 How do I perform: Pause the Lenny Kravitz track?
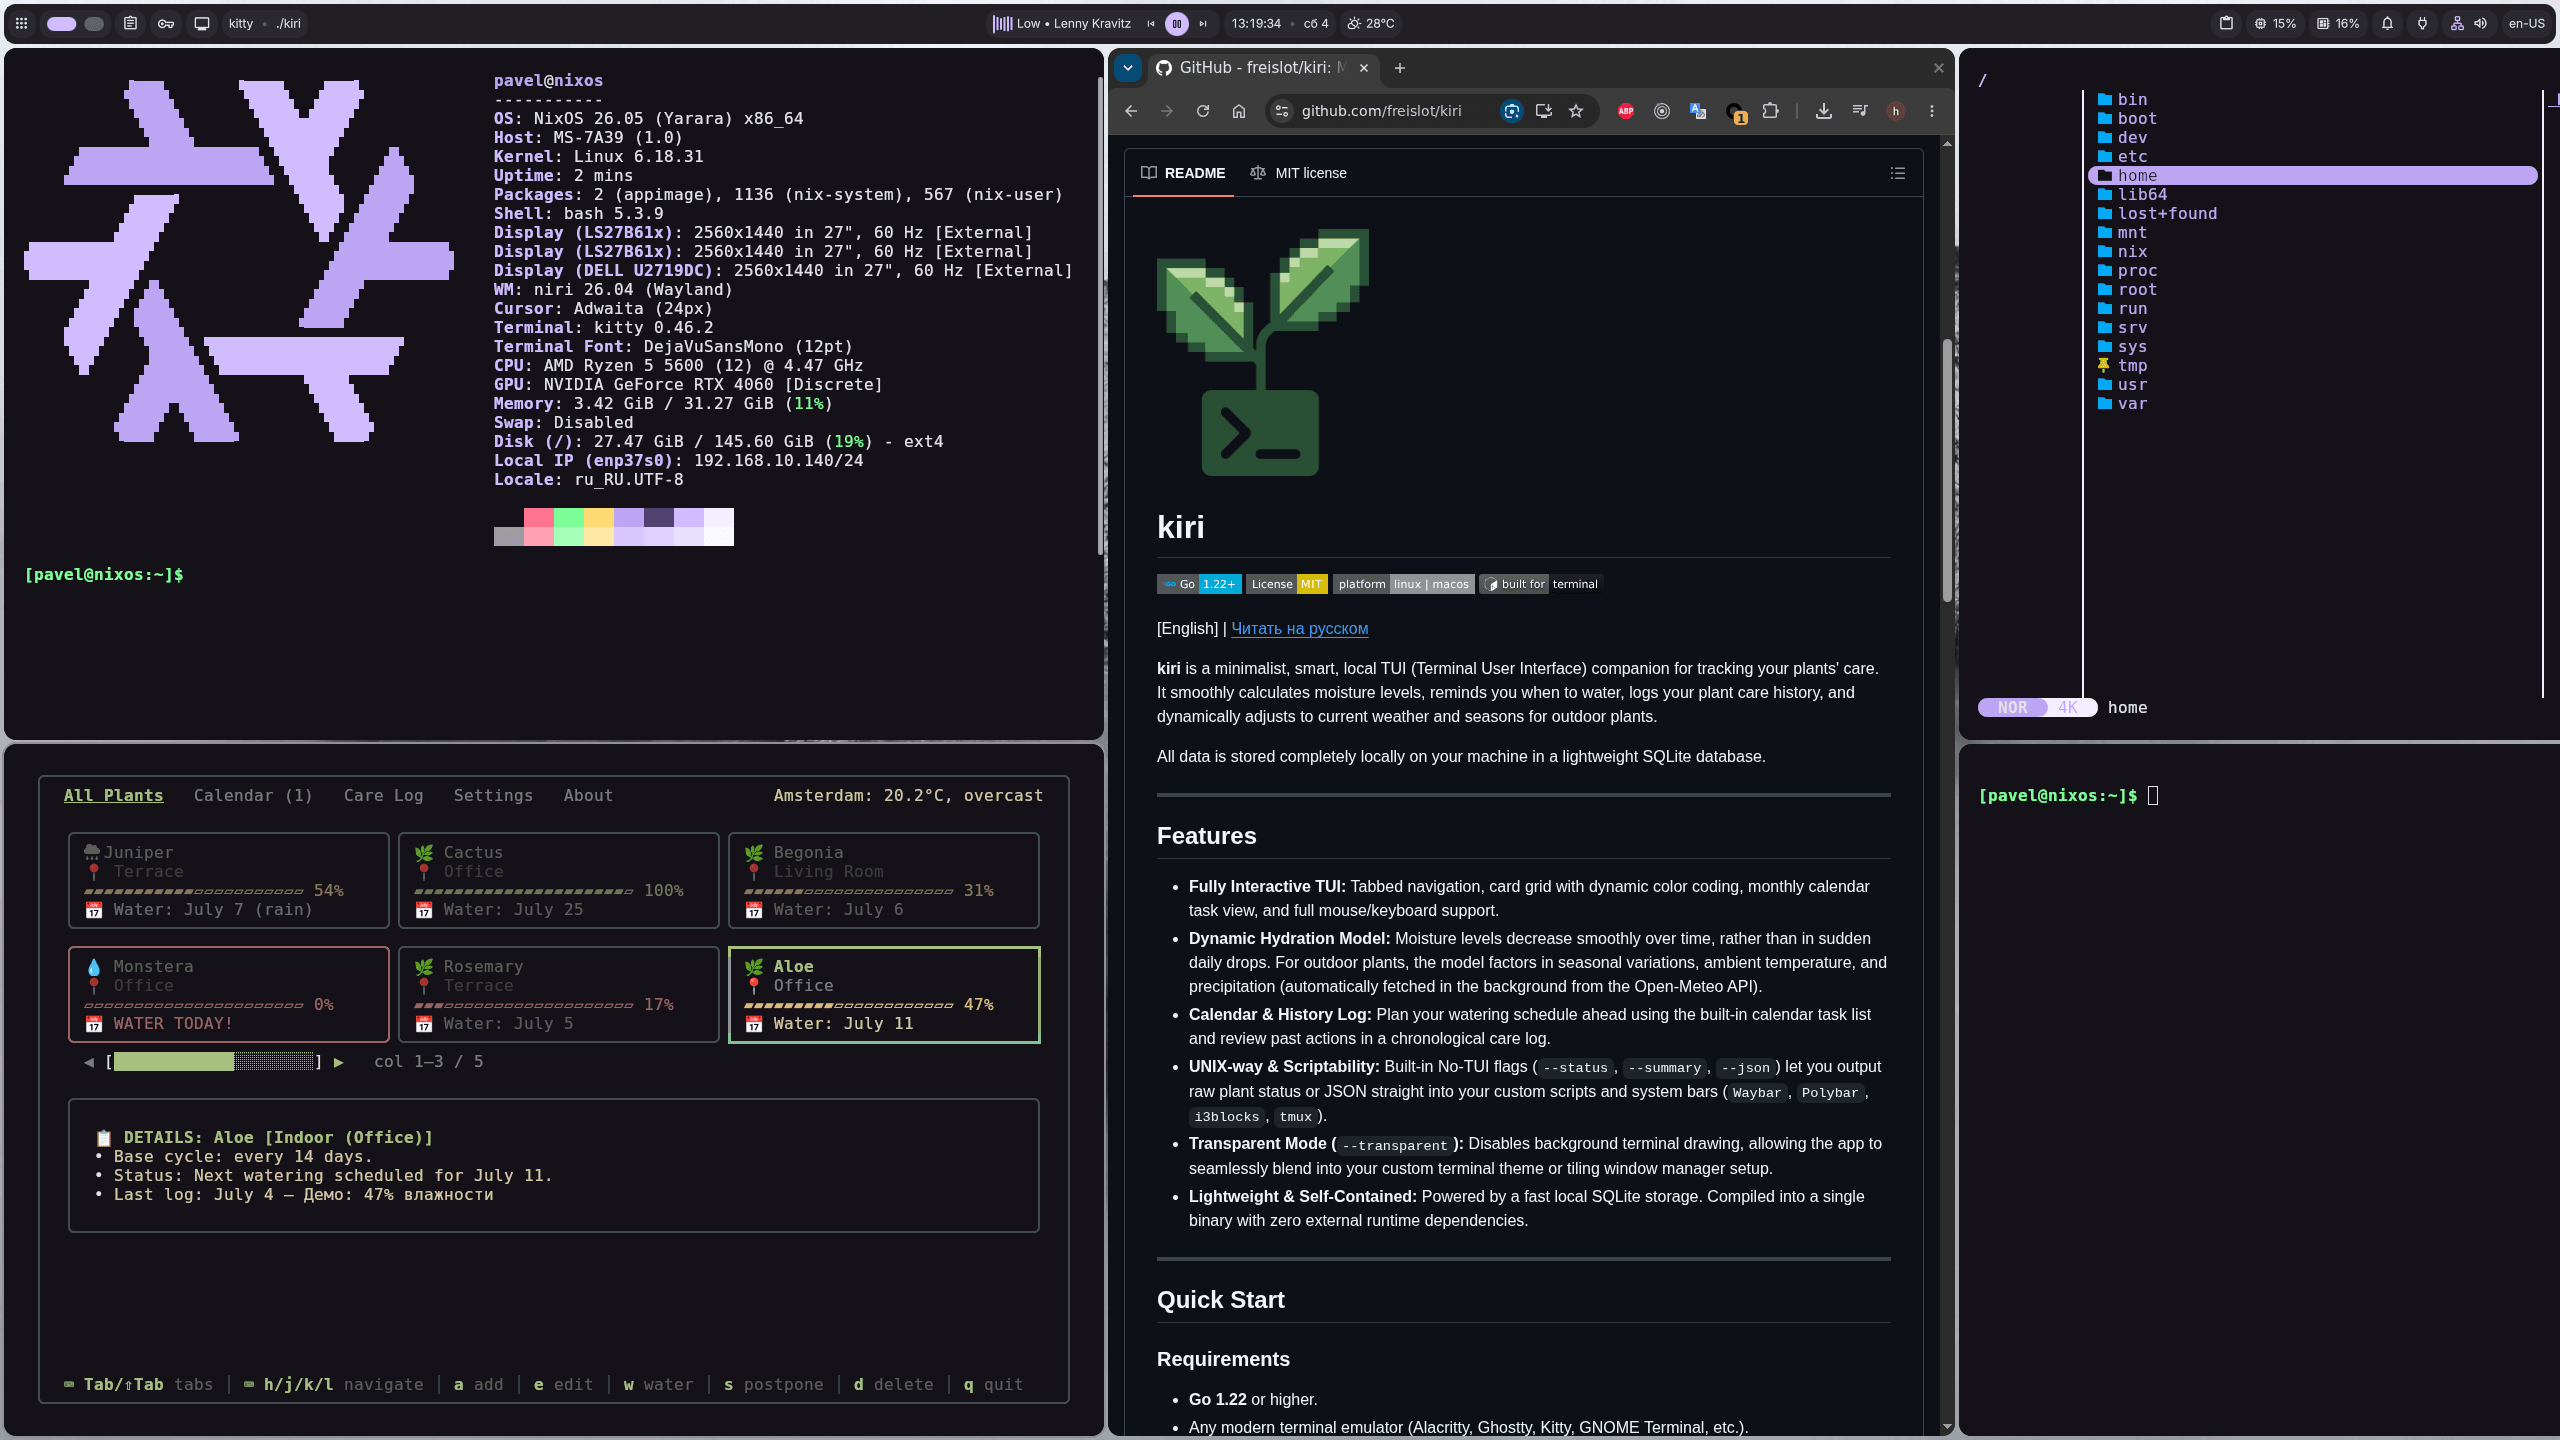pyautogui.click(x=1177, y=23)
